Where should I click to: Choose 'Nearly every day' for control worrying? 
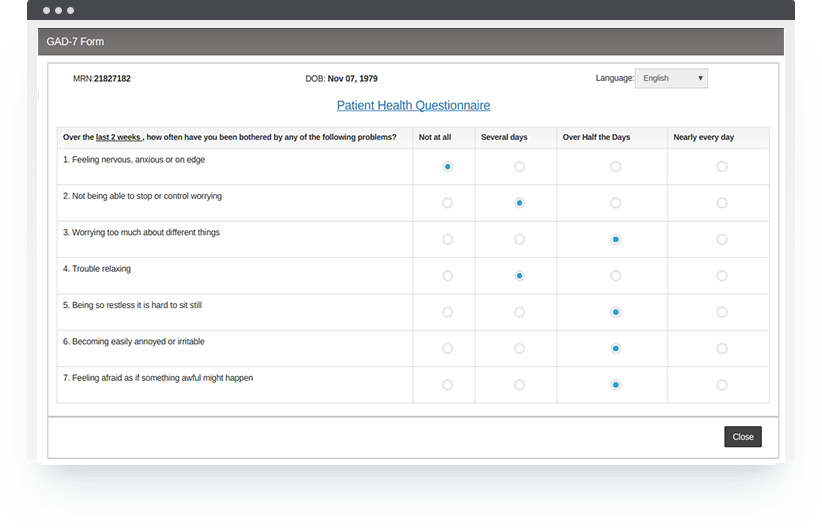[722, 203]
